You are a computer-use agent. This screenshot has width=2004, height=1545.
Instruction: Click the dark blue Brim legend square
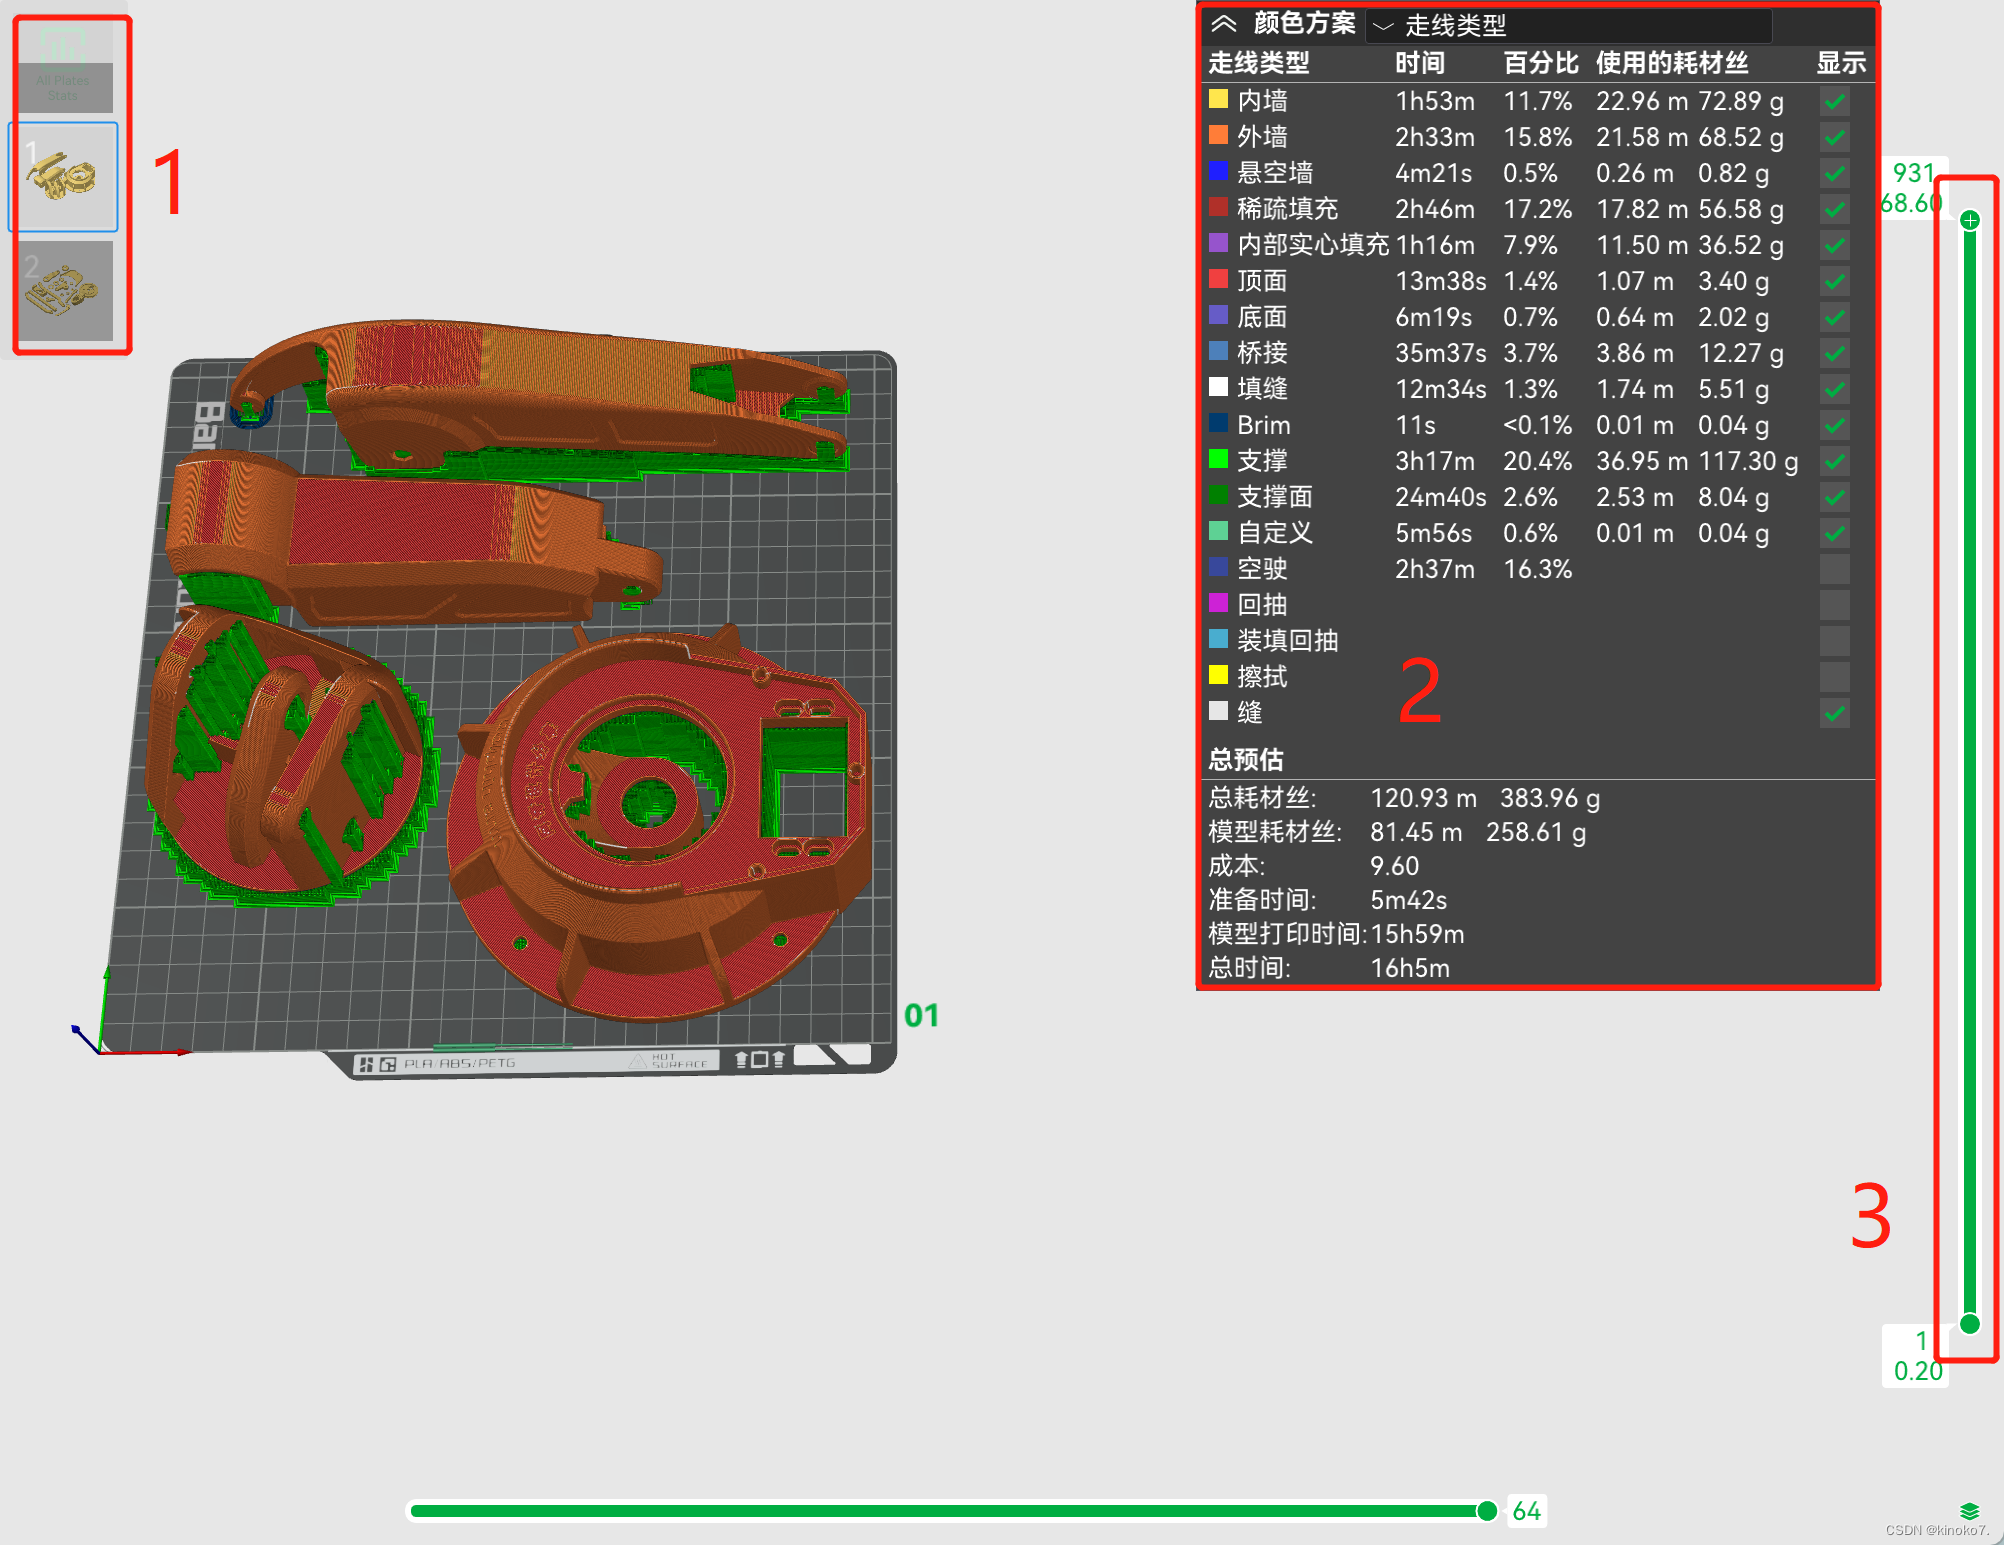coord(1218,423)
